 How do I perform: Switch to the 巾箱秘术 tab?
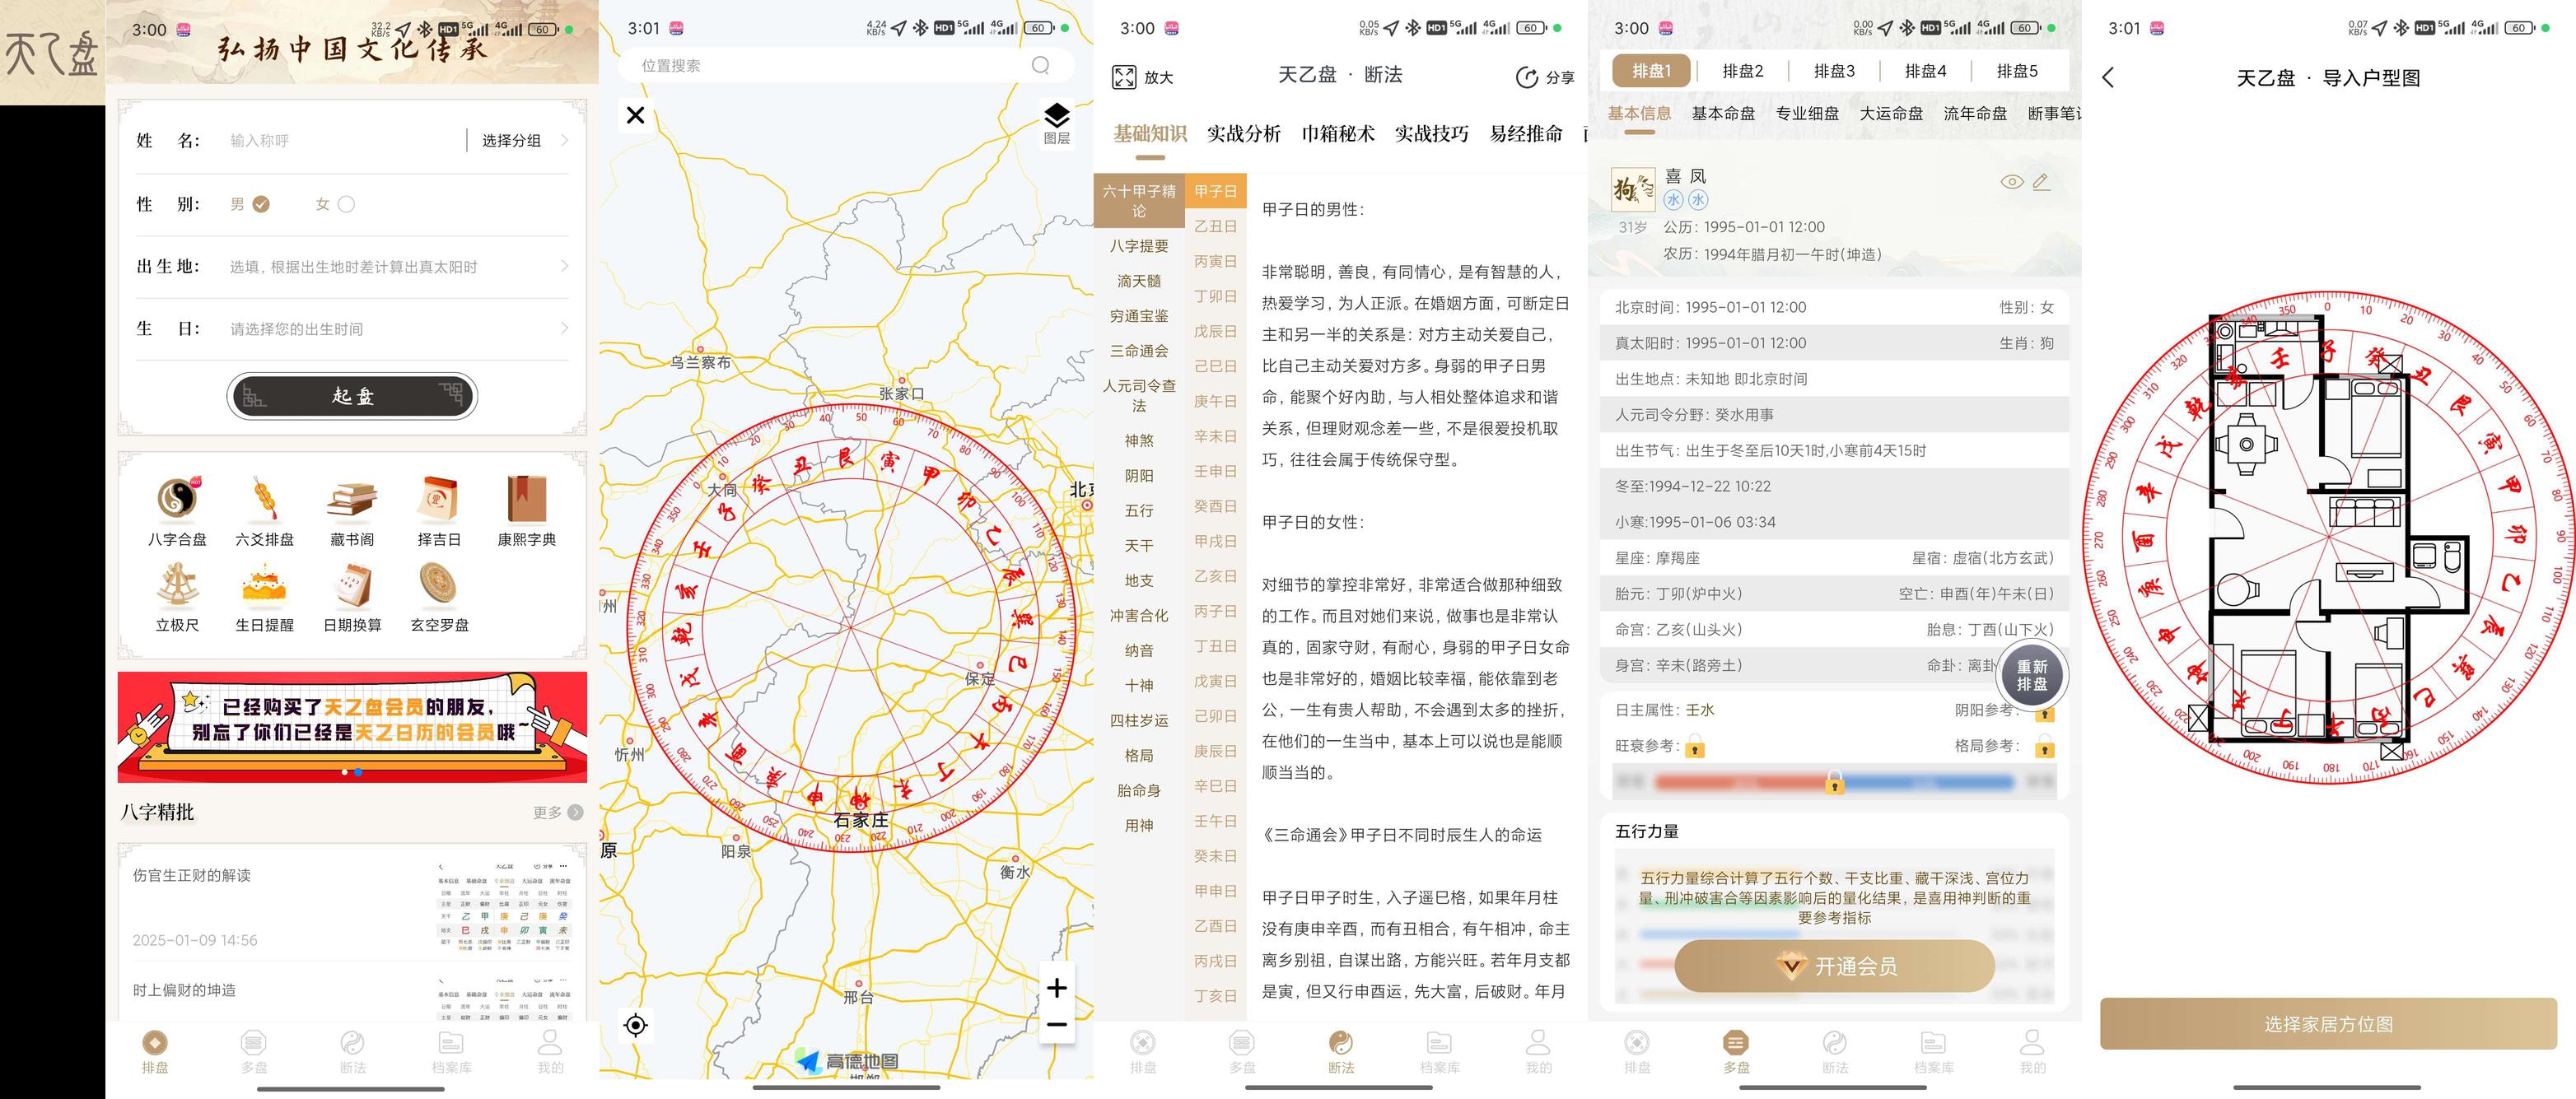1337,134
